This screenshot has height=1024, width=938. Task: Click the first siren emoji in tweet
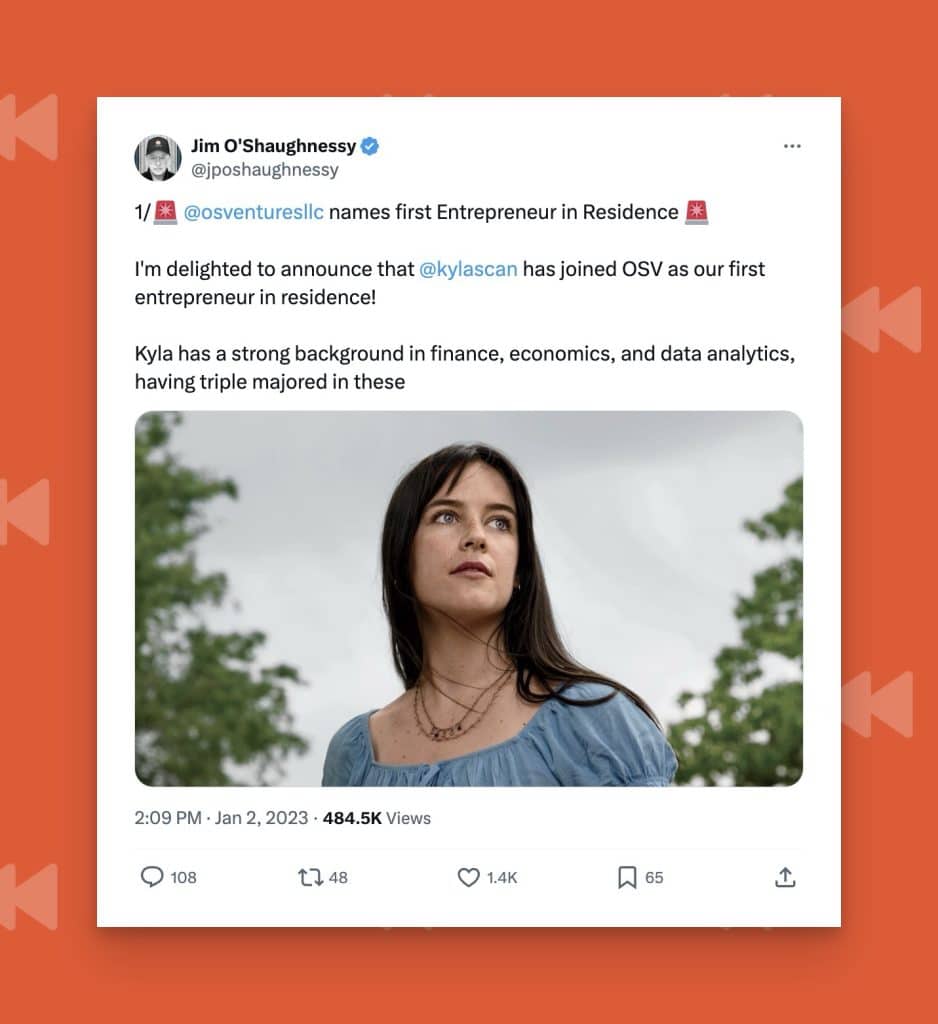point(165,212)
